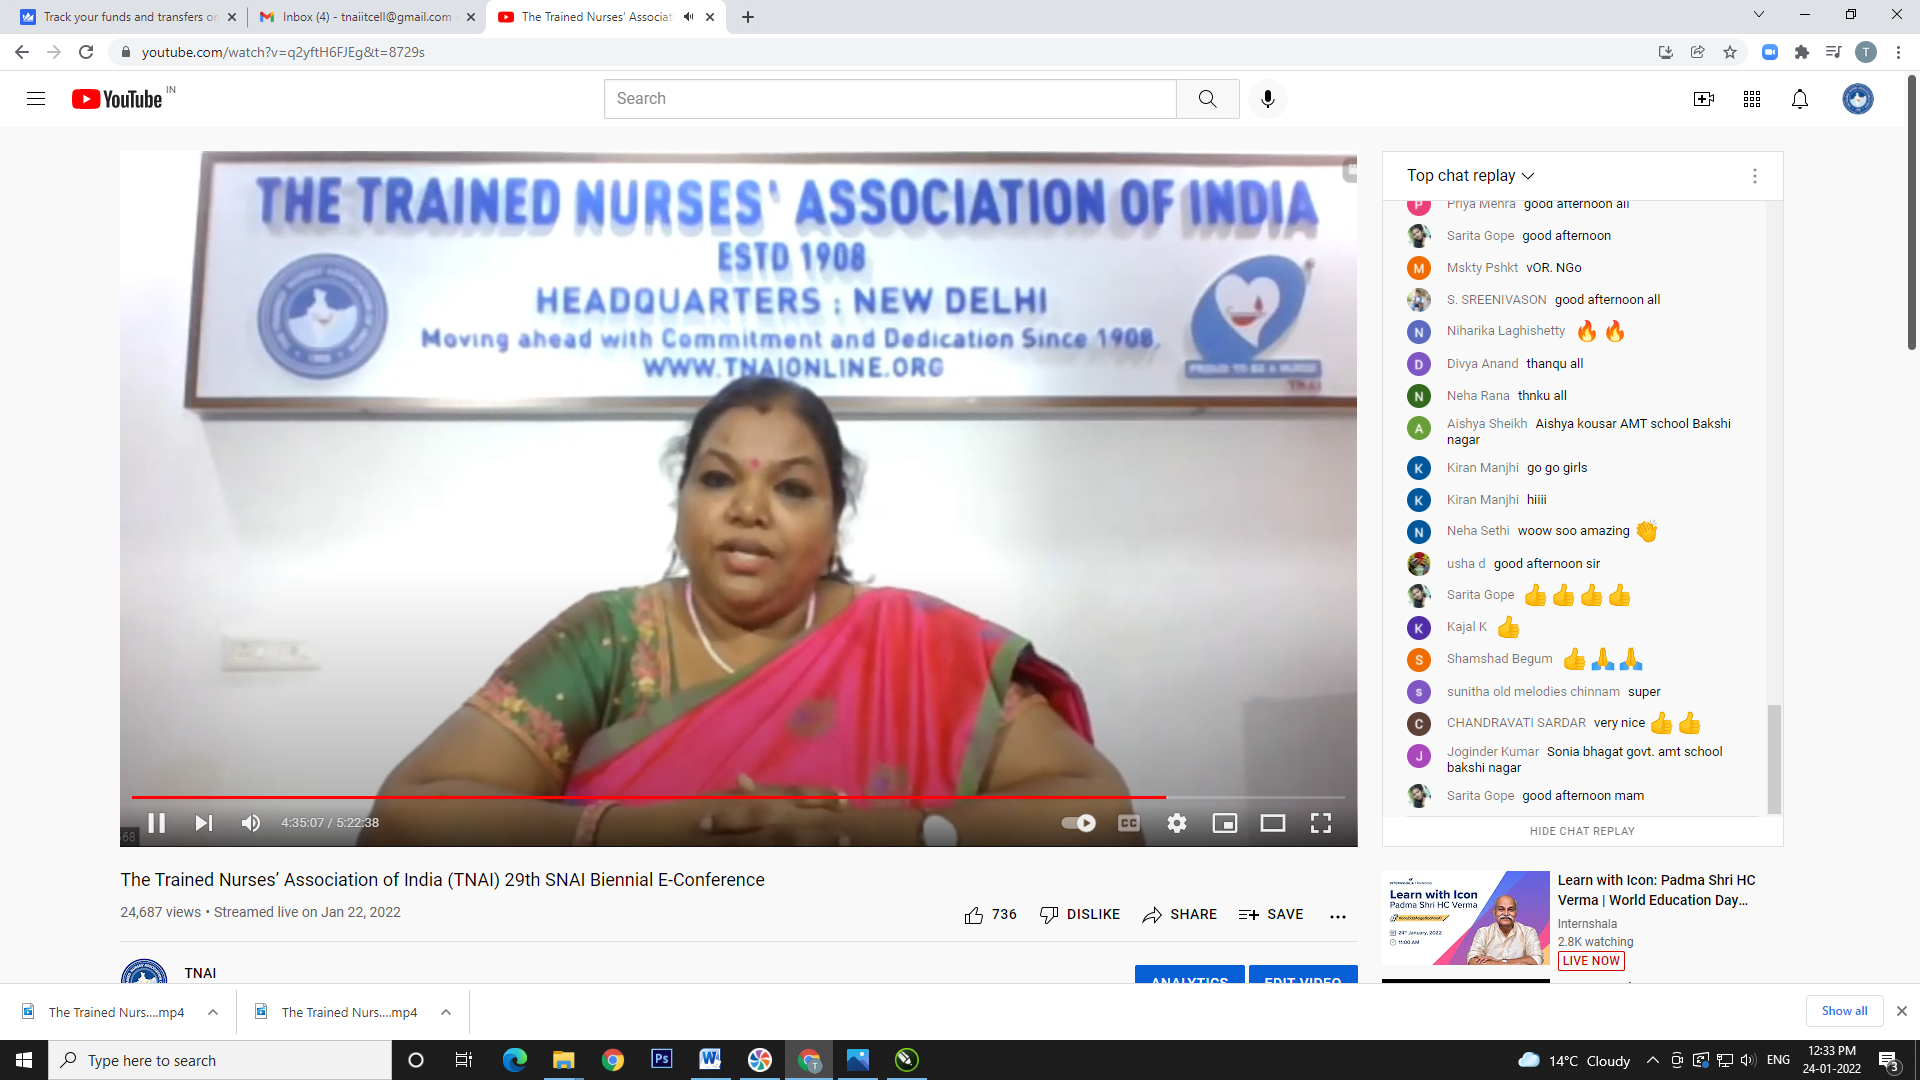Open browser extensions puzzle icon
The height and width of the screenshot is (1080, 1920).
click(1802, 52)
